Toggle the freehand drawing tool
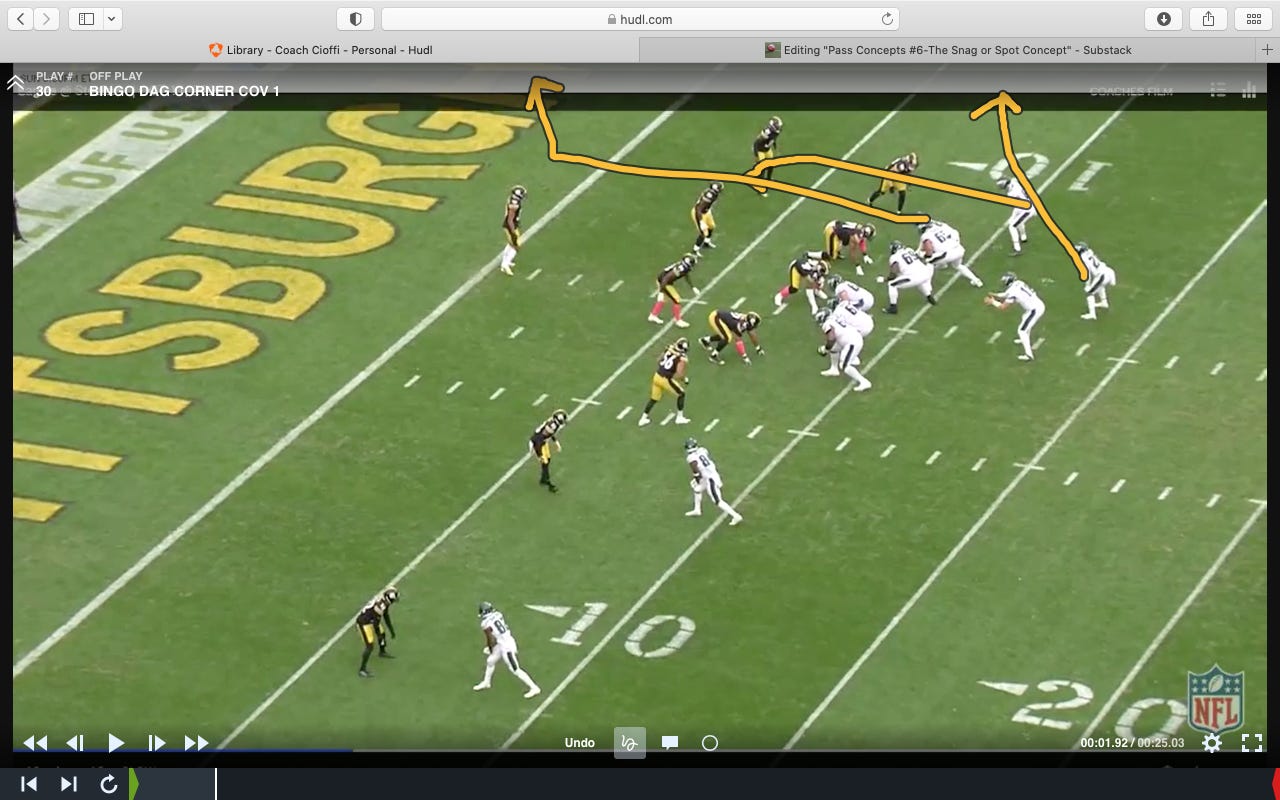This screenshot has height=800, width=1280. (x=629, y=743)
